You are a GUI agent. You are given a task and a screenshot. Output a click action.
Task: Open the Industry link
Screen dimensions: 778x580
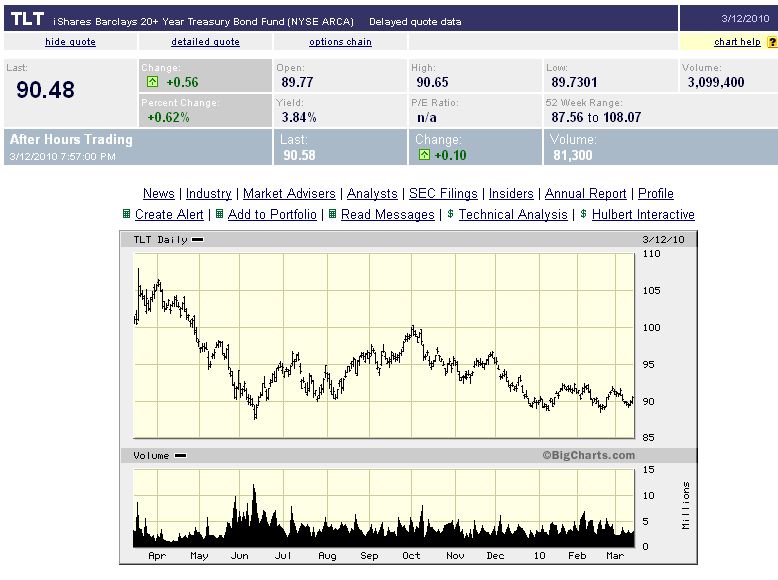click(x=209, y=193)
